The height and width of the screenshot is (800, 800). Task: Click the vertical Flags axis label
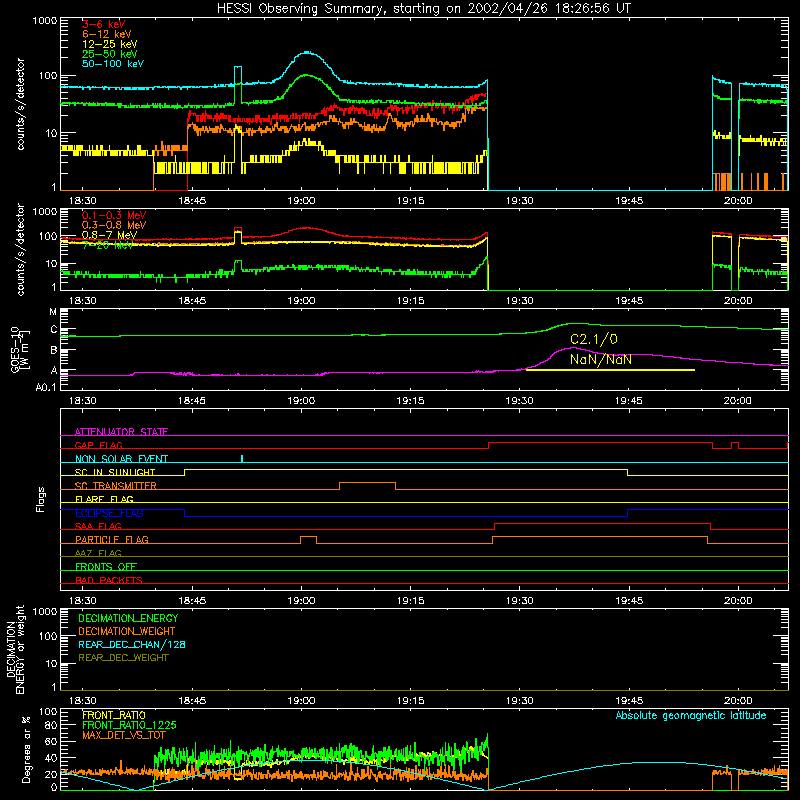(41, 499)
